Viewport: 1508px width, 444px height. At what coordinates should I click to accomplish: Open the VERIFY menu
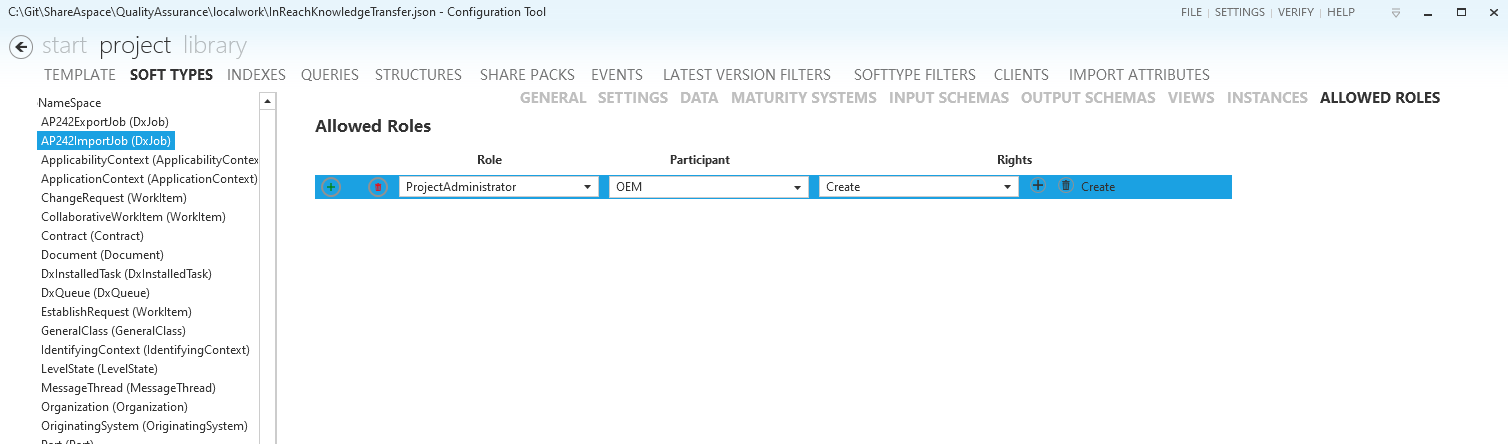(x=1296, y=12)
